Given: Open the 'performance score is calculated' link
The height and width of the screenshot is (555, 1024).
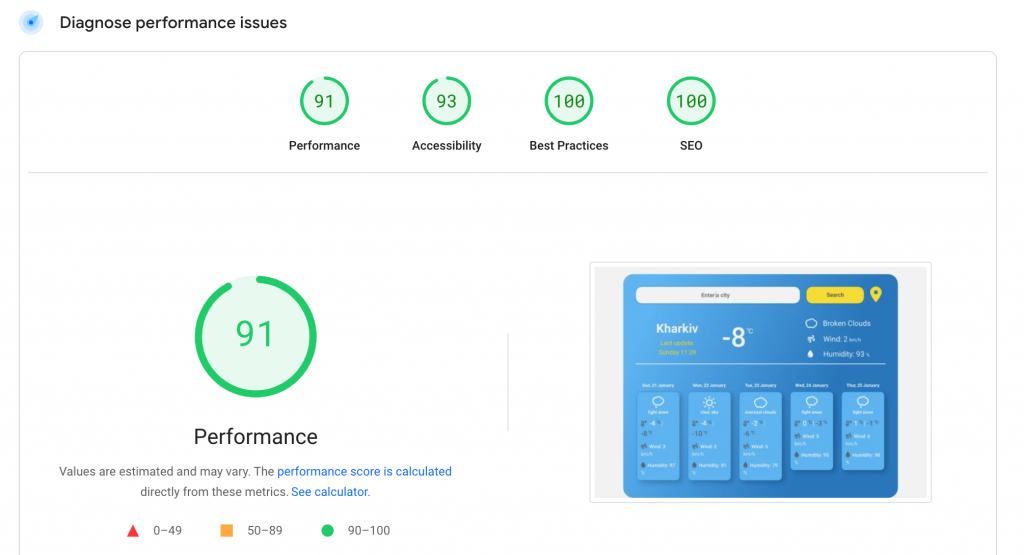Looking at the screenshot, I should coord(364,471).
